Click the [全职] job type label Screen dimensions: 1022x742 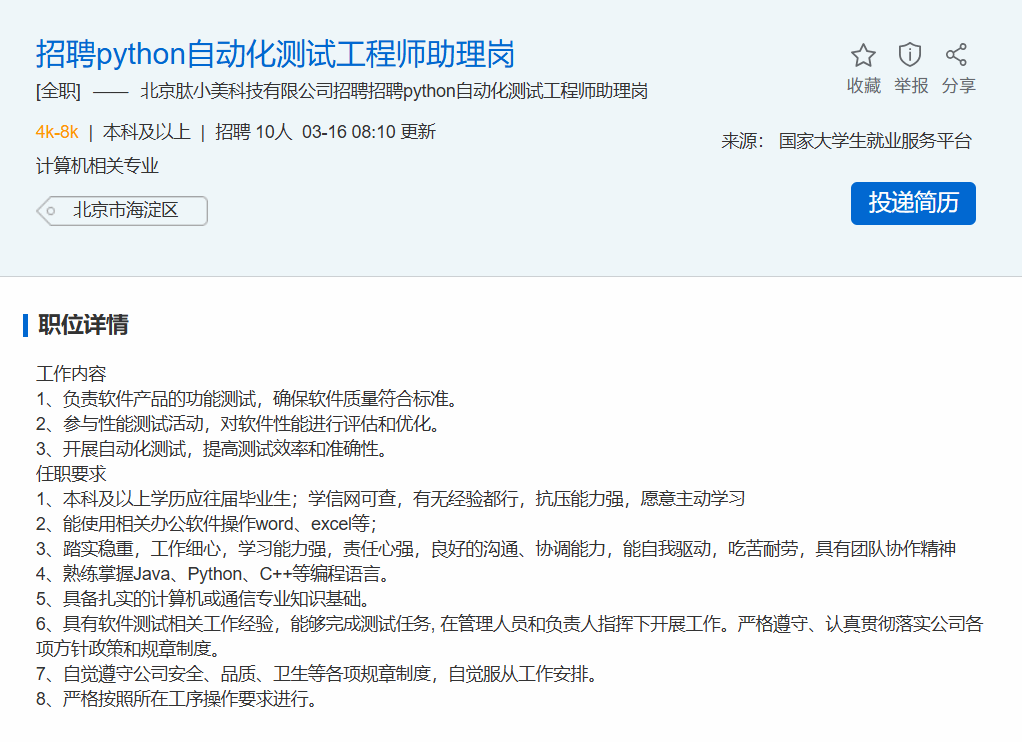58,92
